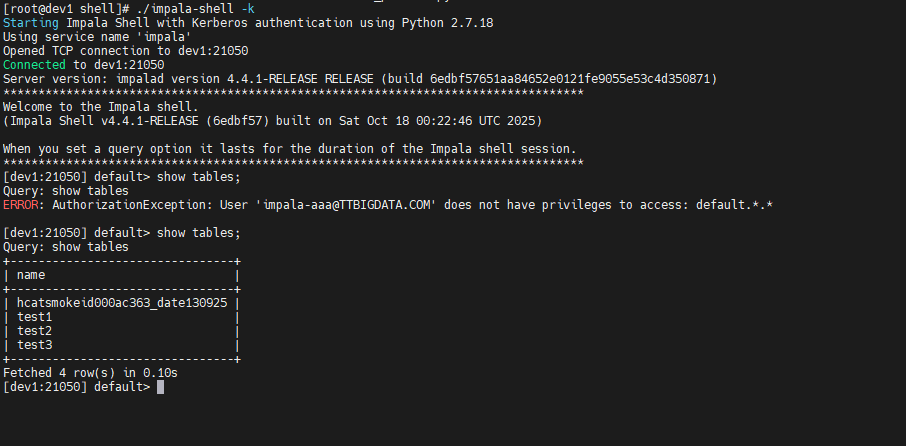Select the hcatsmokeid000ac363_date130925 table row
Screen dimensions: 906x446
[122, 303]
